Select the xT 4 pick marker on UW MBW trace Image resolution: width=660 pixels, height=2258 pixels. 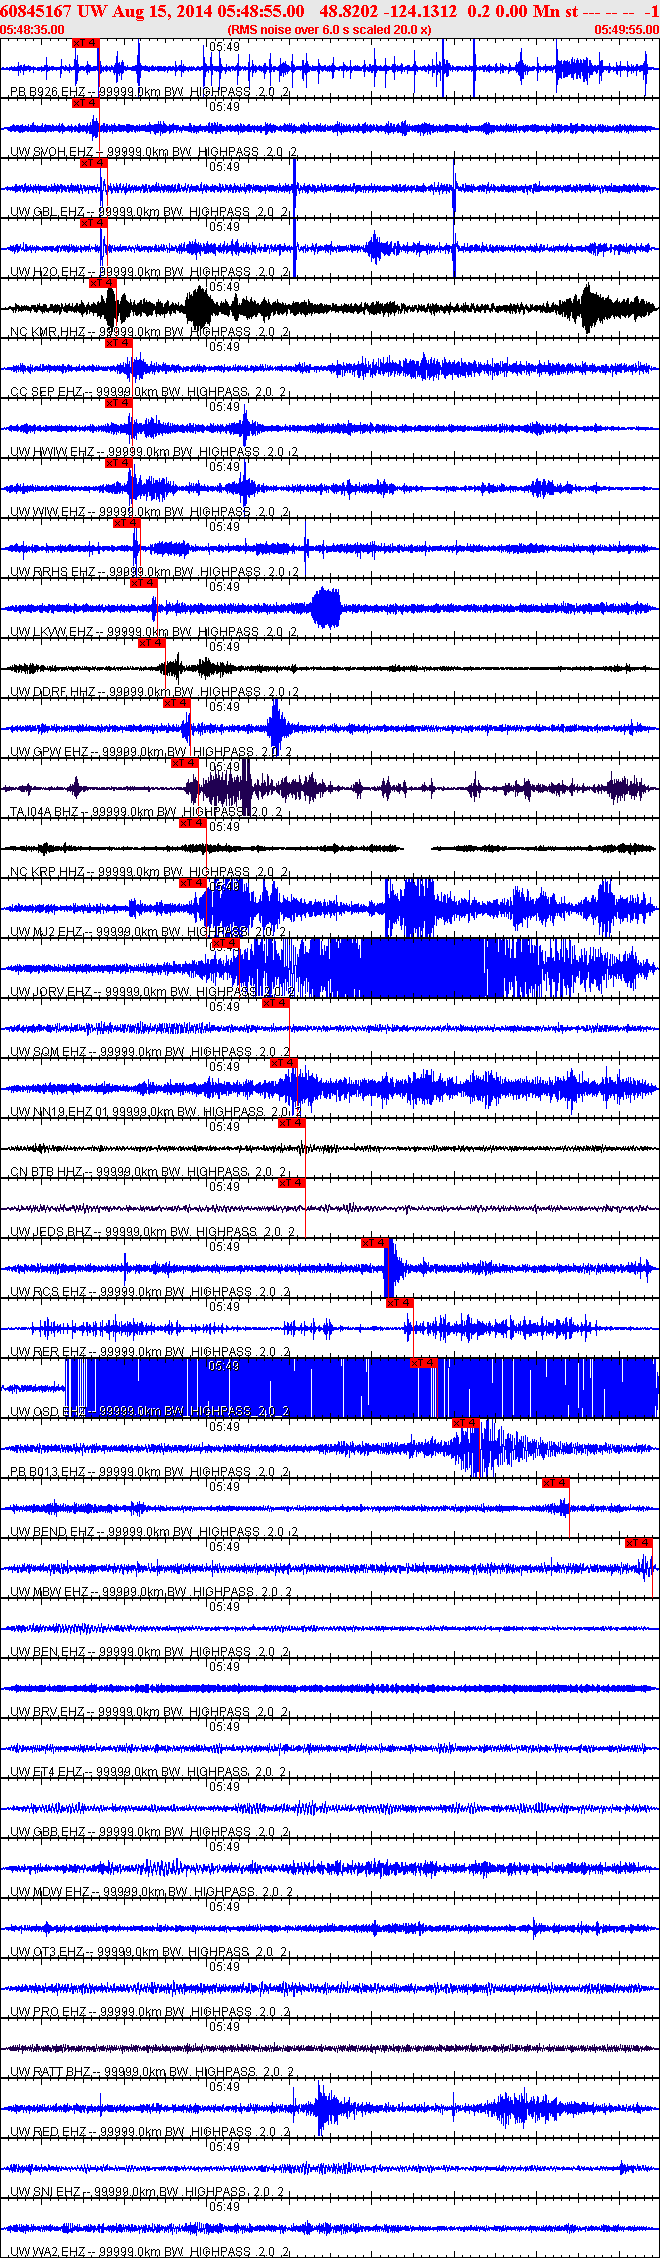tap(639, 1543)
